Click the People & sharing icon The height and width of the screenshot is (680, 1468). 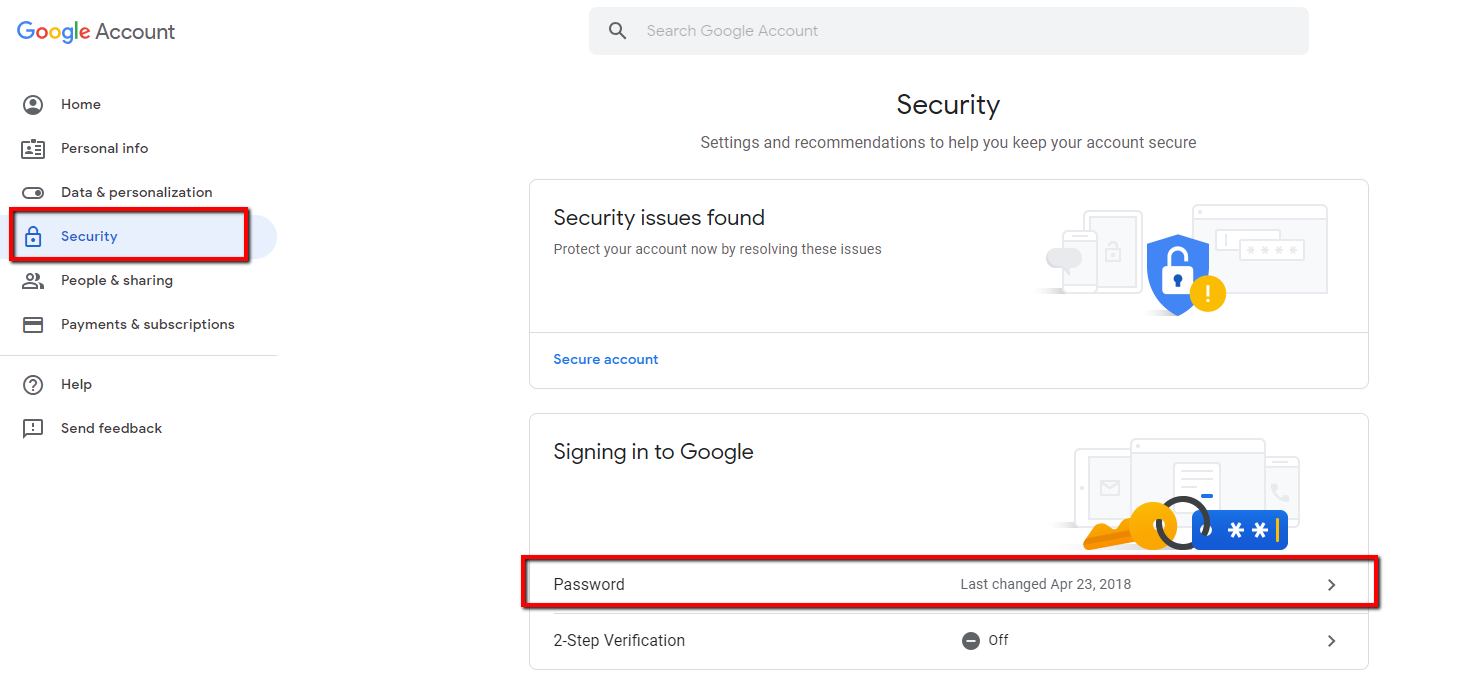point(33,281)
